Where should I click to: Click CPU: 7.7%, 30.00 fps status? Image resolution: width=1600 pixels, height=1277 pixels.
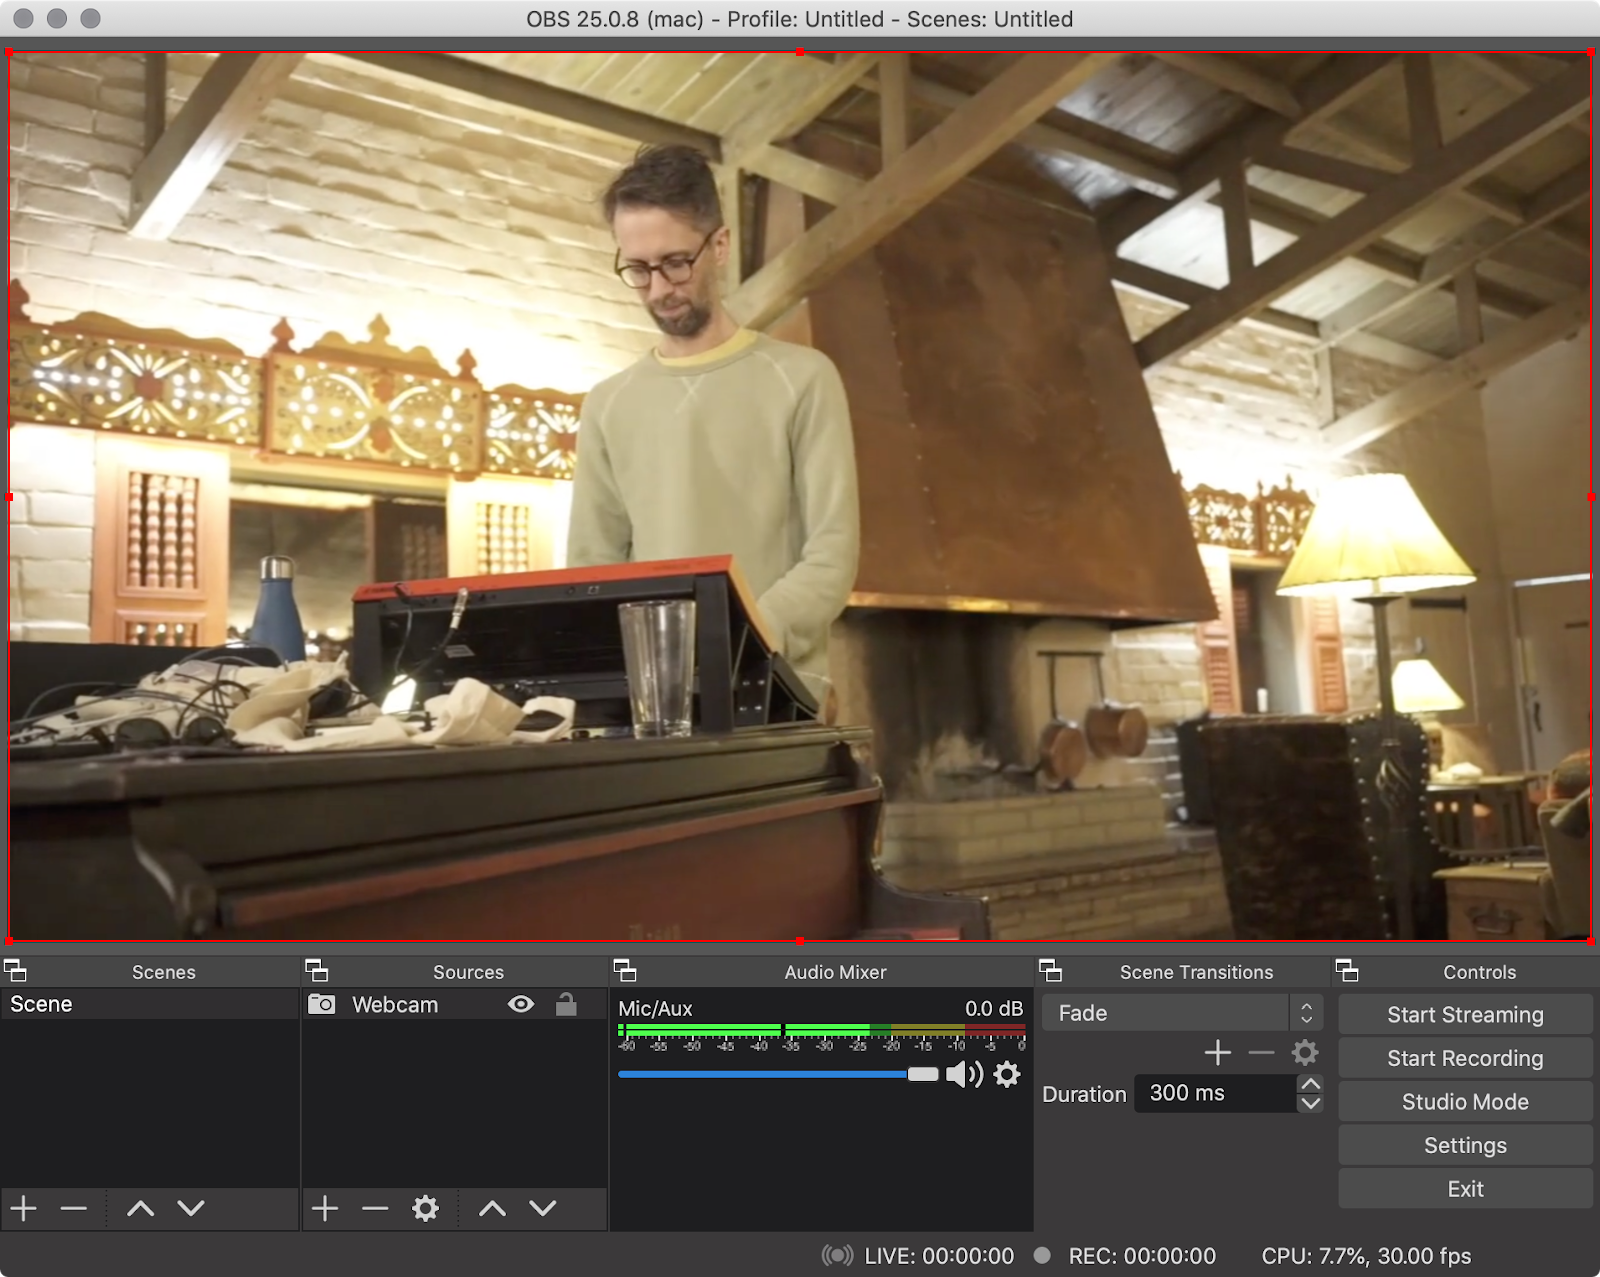[1366, 1256]
